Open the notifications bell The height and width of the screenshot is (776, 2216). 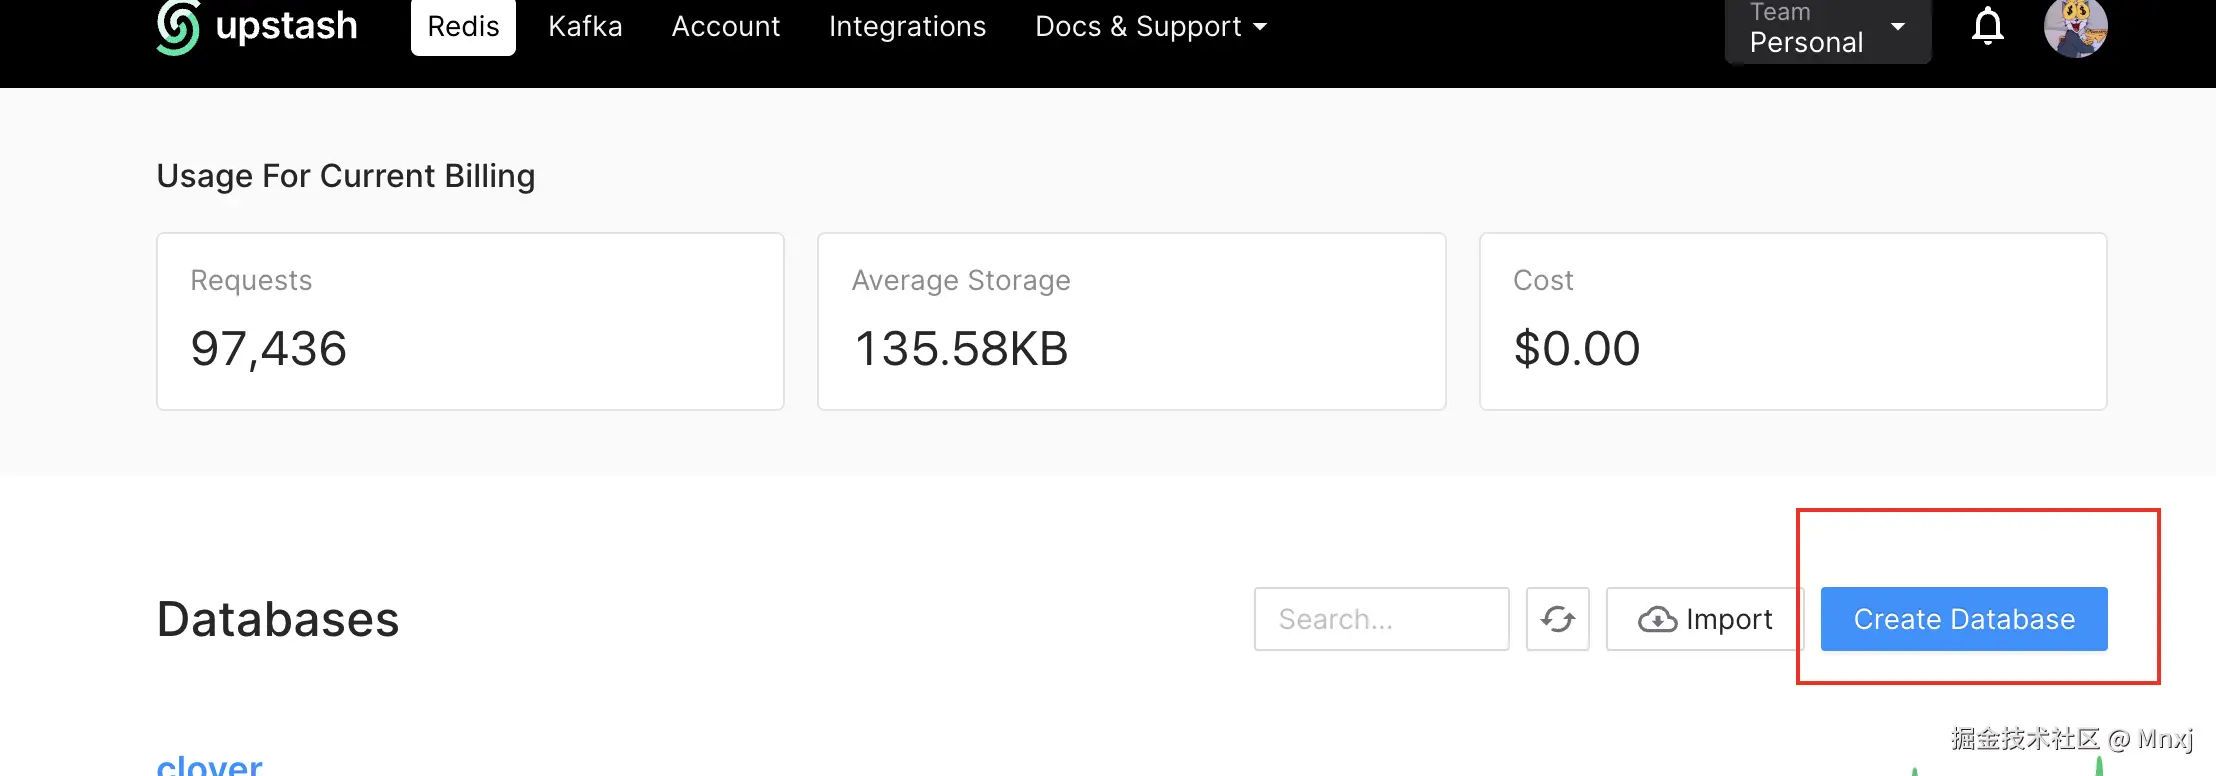1987,27
